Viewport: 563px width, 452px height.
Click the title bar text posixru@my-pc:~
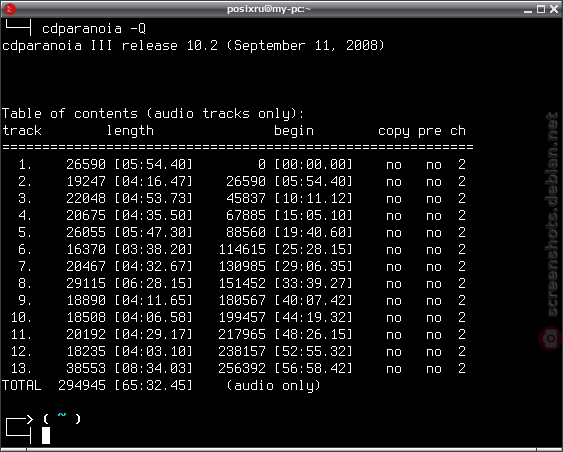(x=269, y=9)
